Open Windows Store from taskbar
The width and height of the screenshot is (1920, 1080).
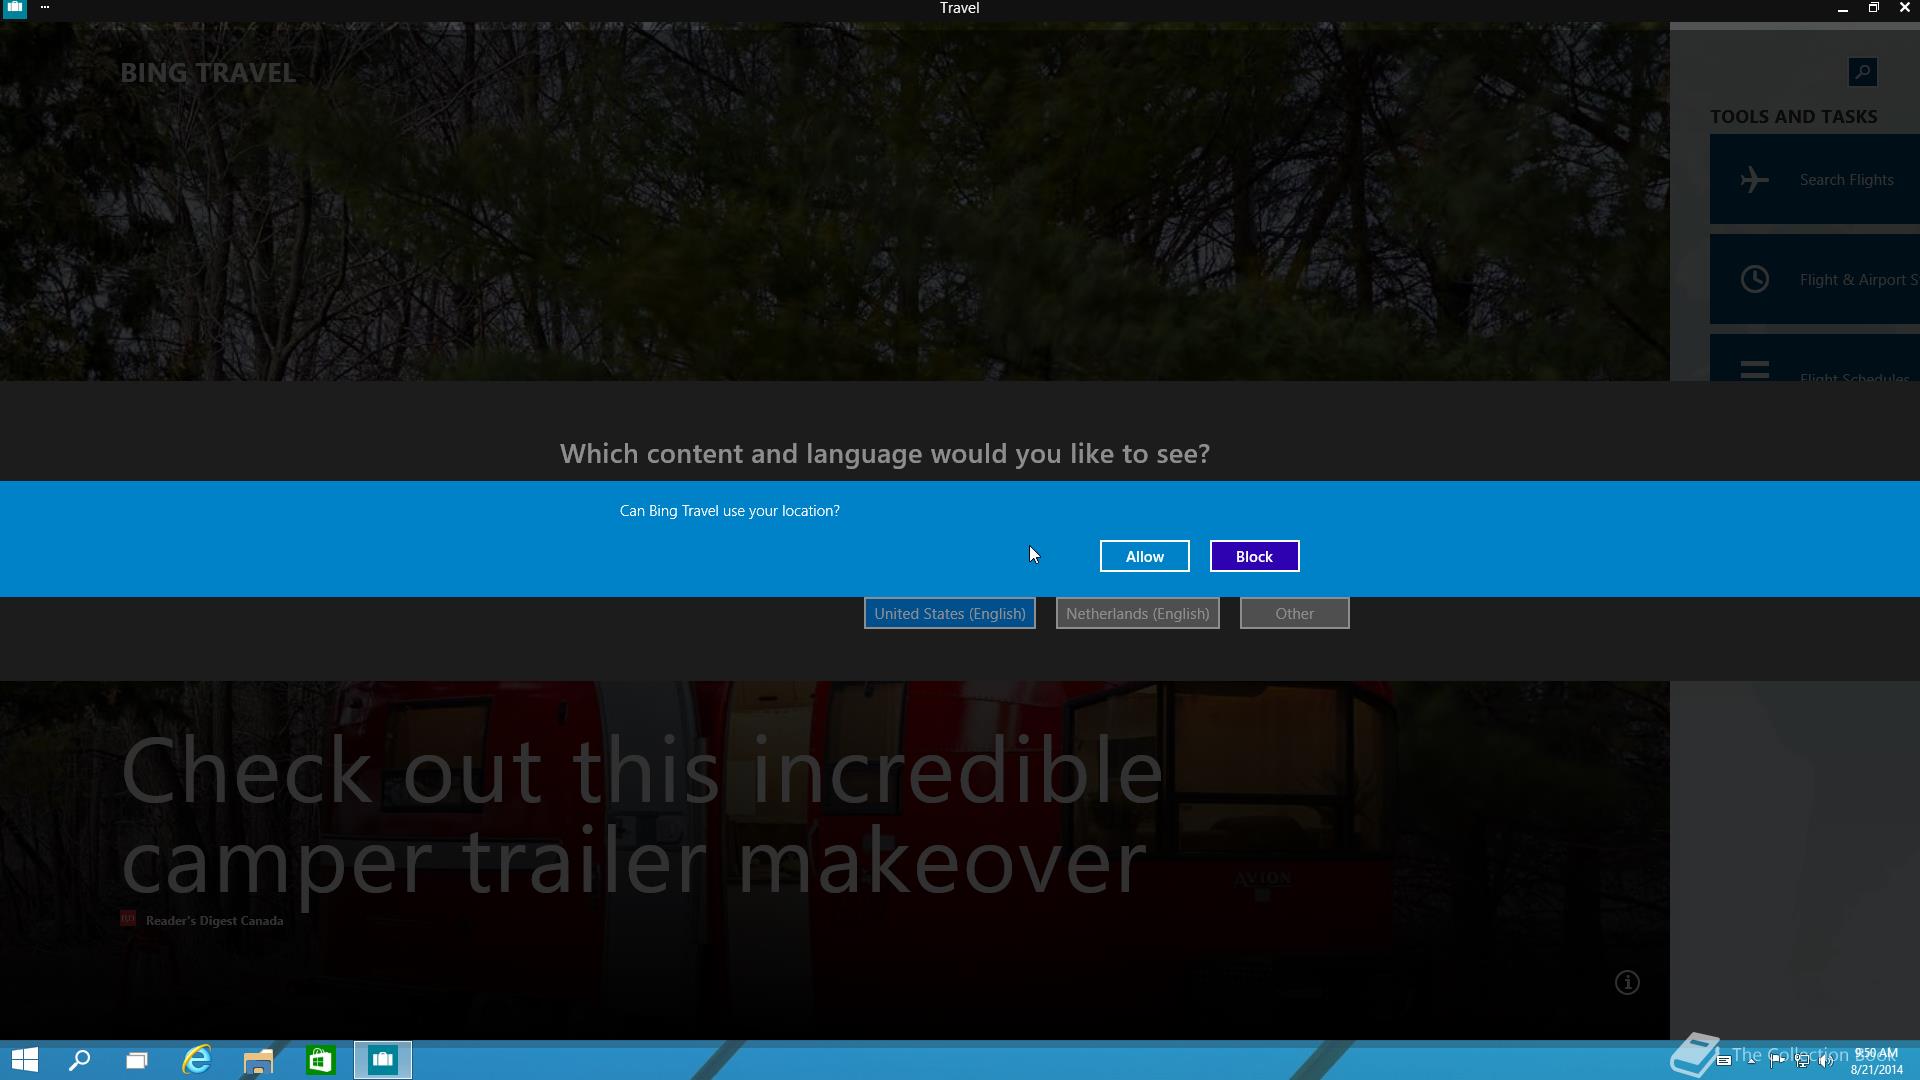click(x=320, y=1060)
